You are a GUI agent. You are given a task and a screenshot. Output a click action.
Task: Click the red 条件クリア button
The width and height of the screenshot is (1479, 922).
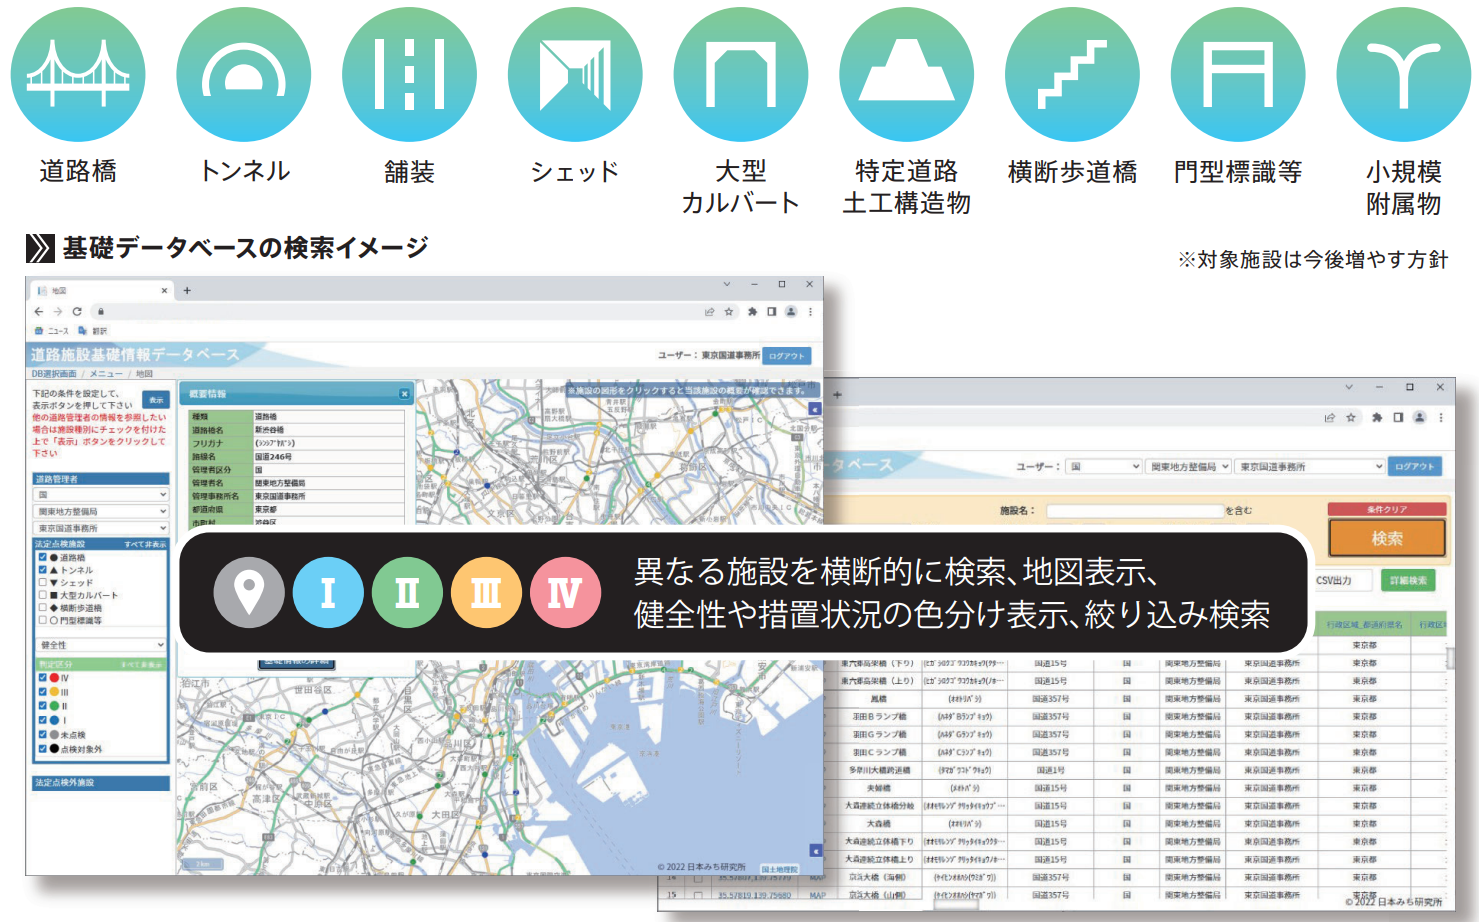click(1386, 509)
